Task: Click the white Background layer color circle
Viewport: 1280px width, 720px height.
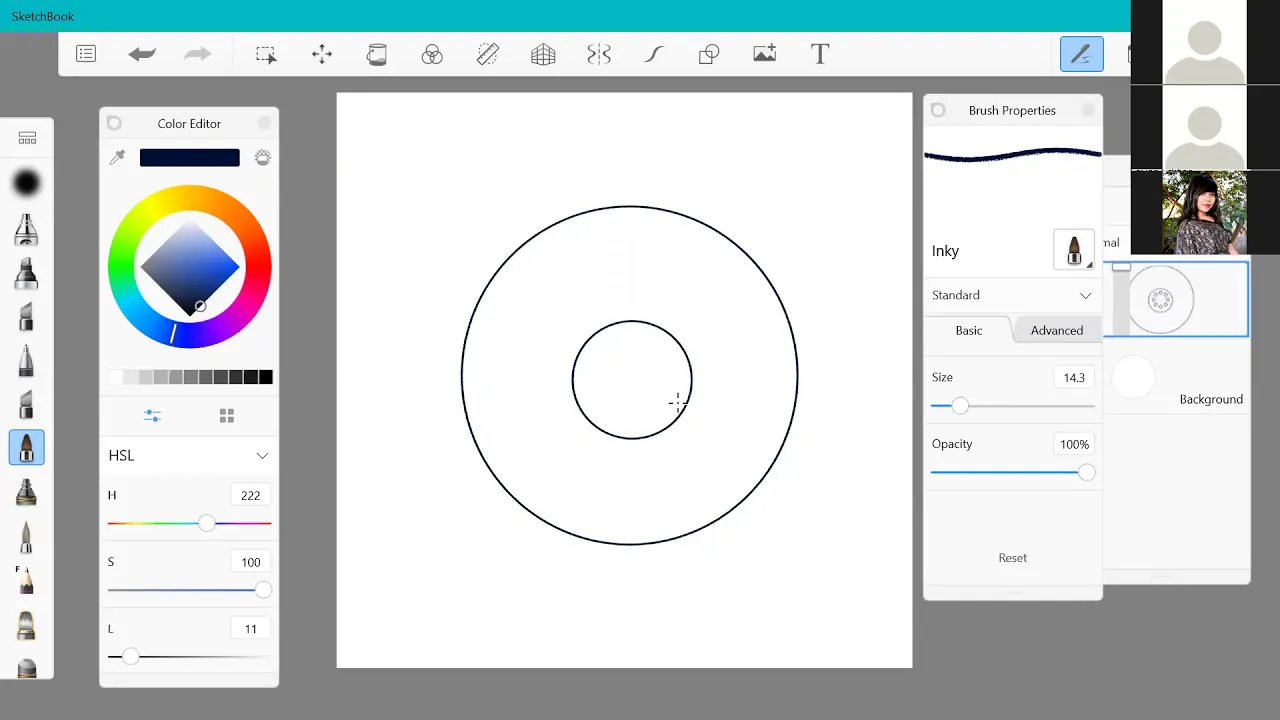Action: click(x=1132, y=379)
